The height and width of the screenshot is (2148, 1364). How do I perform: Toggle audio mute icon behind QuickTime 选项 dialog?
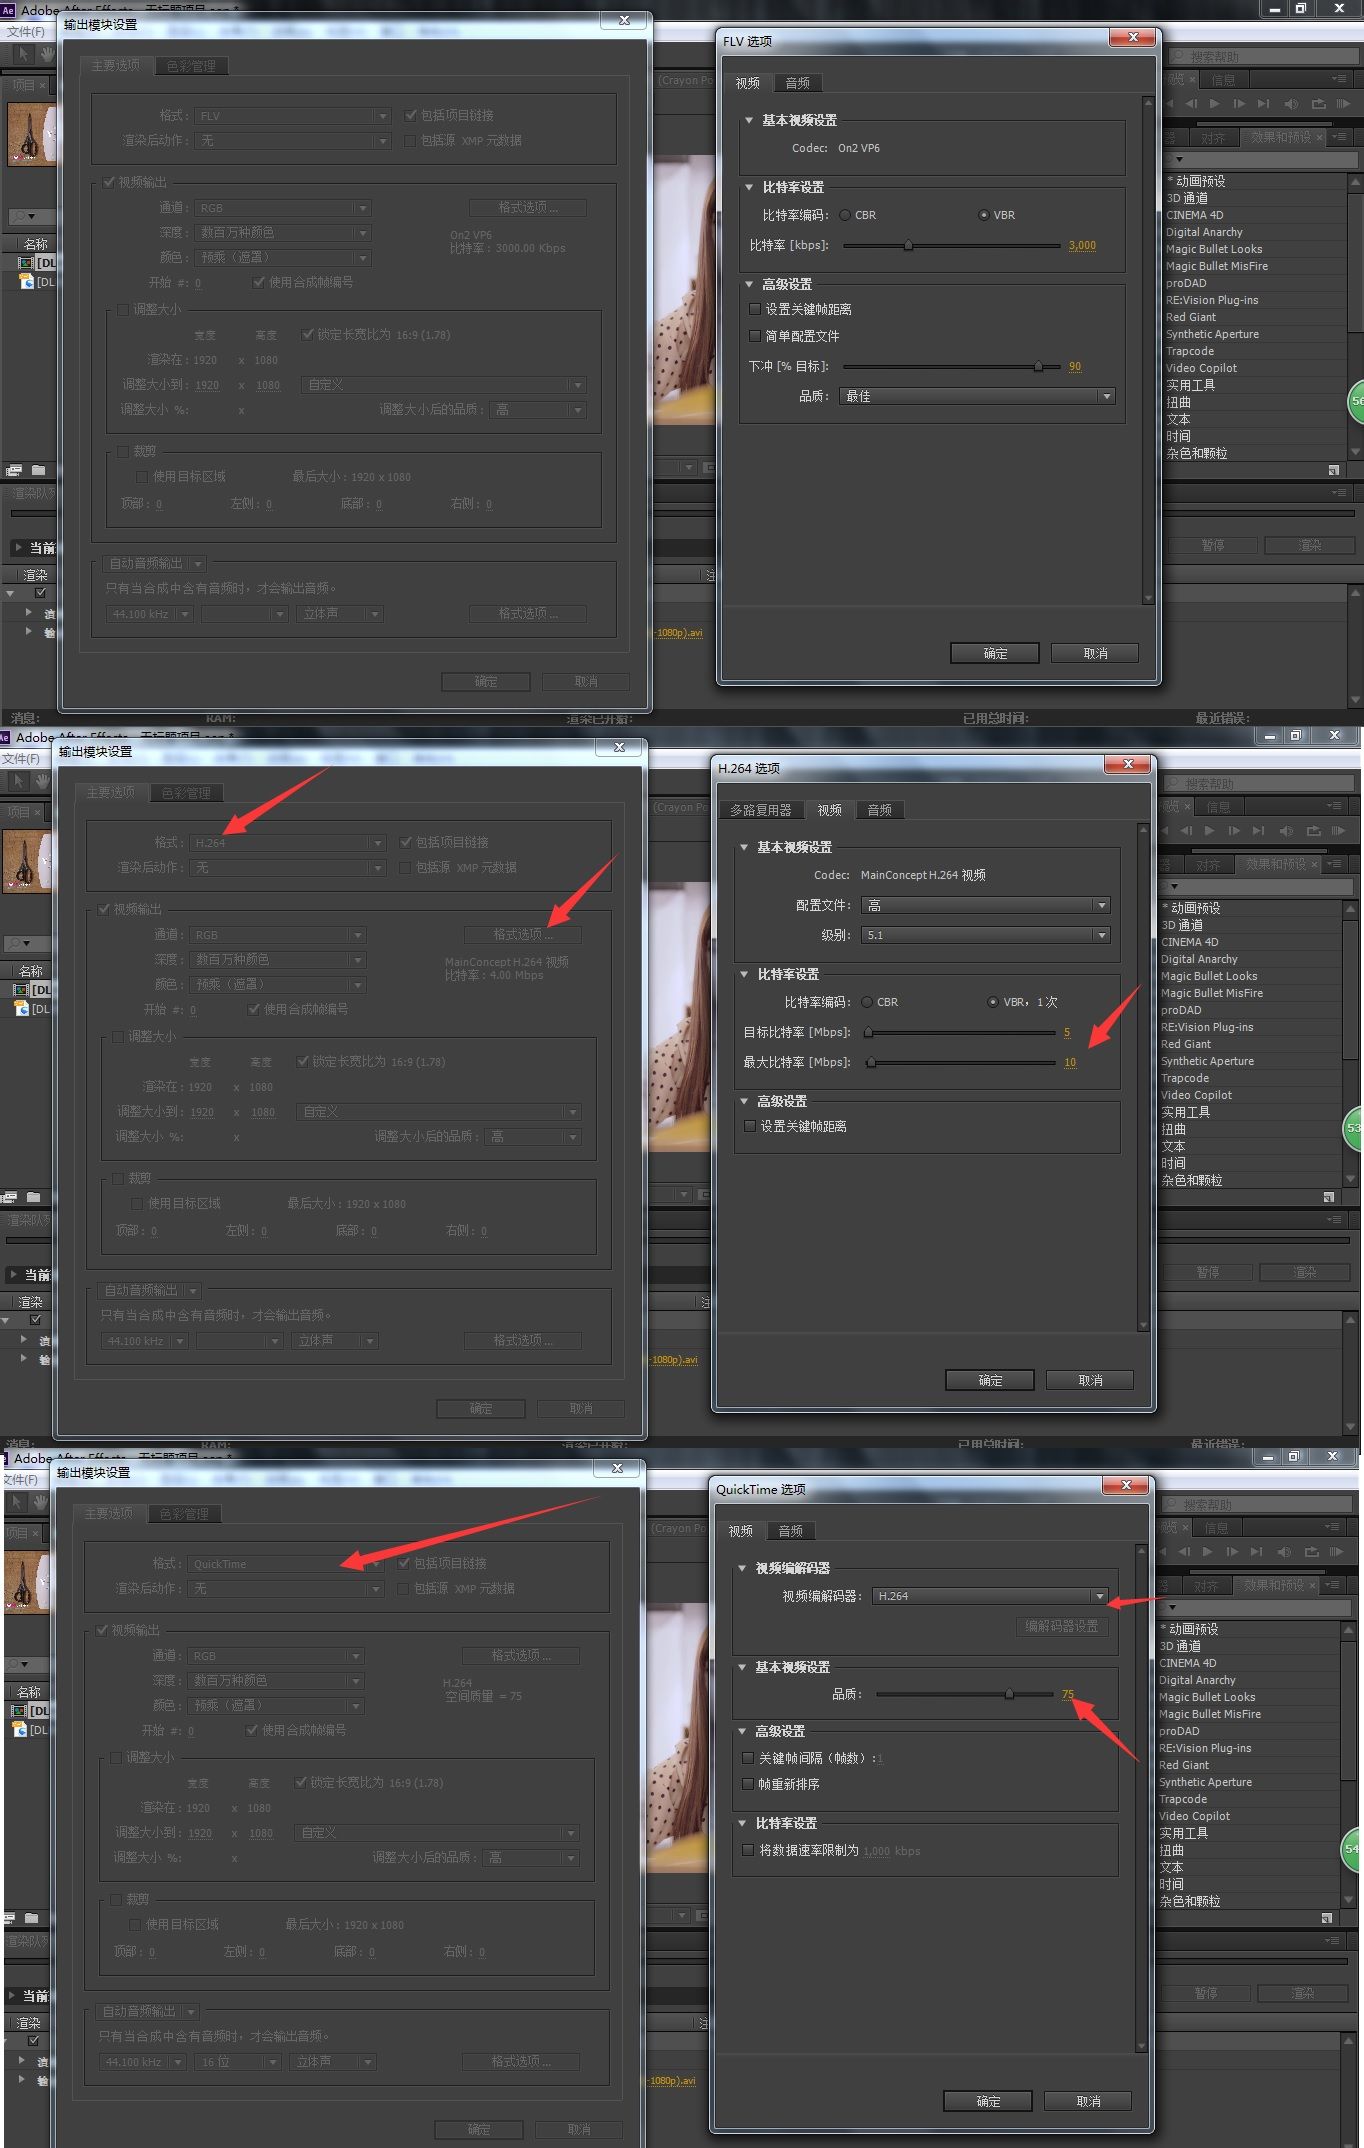pyautogui.click(x=1284, y=1551)
